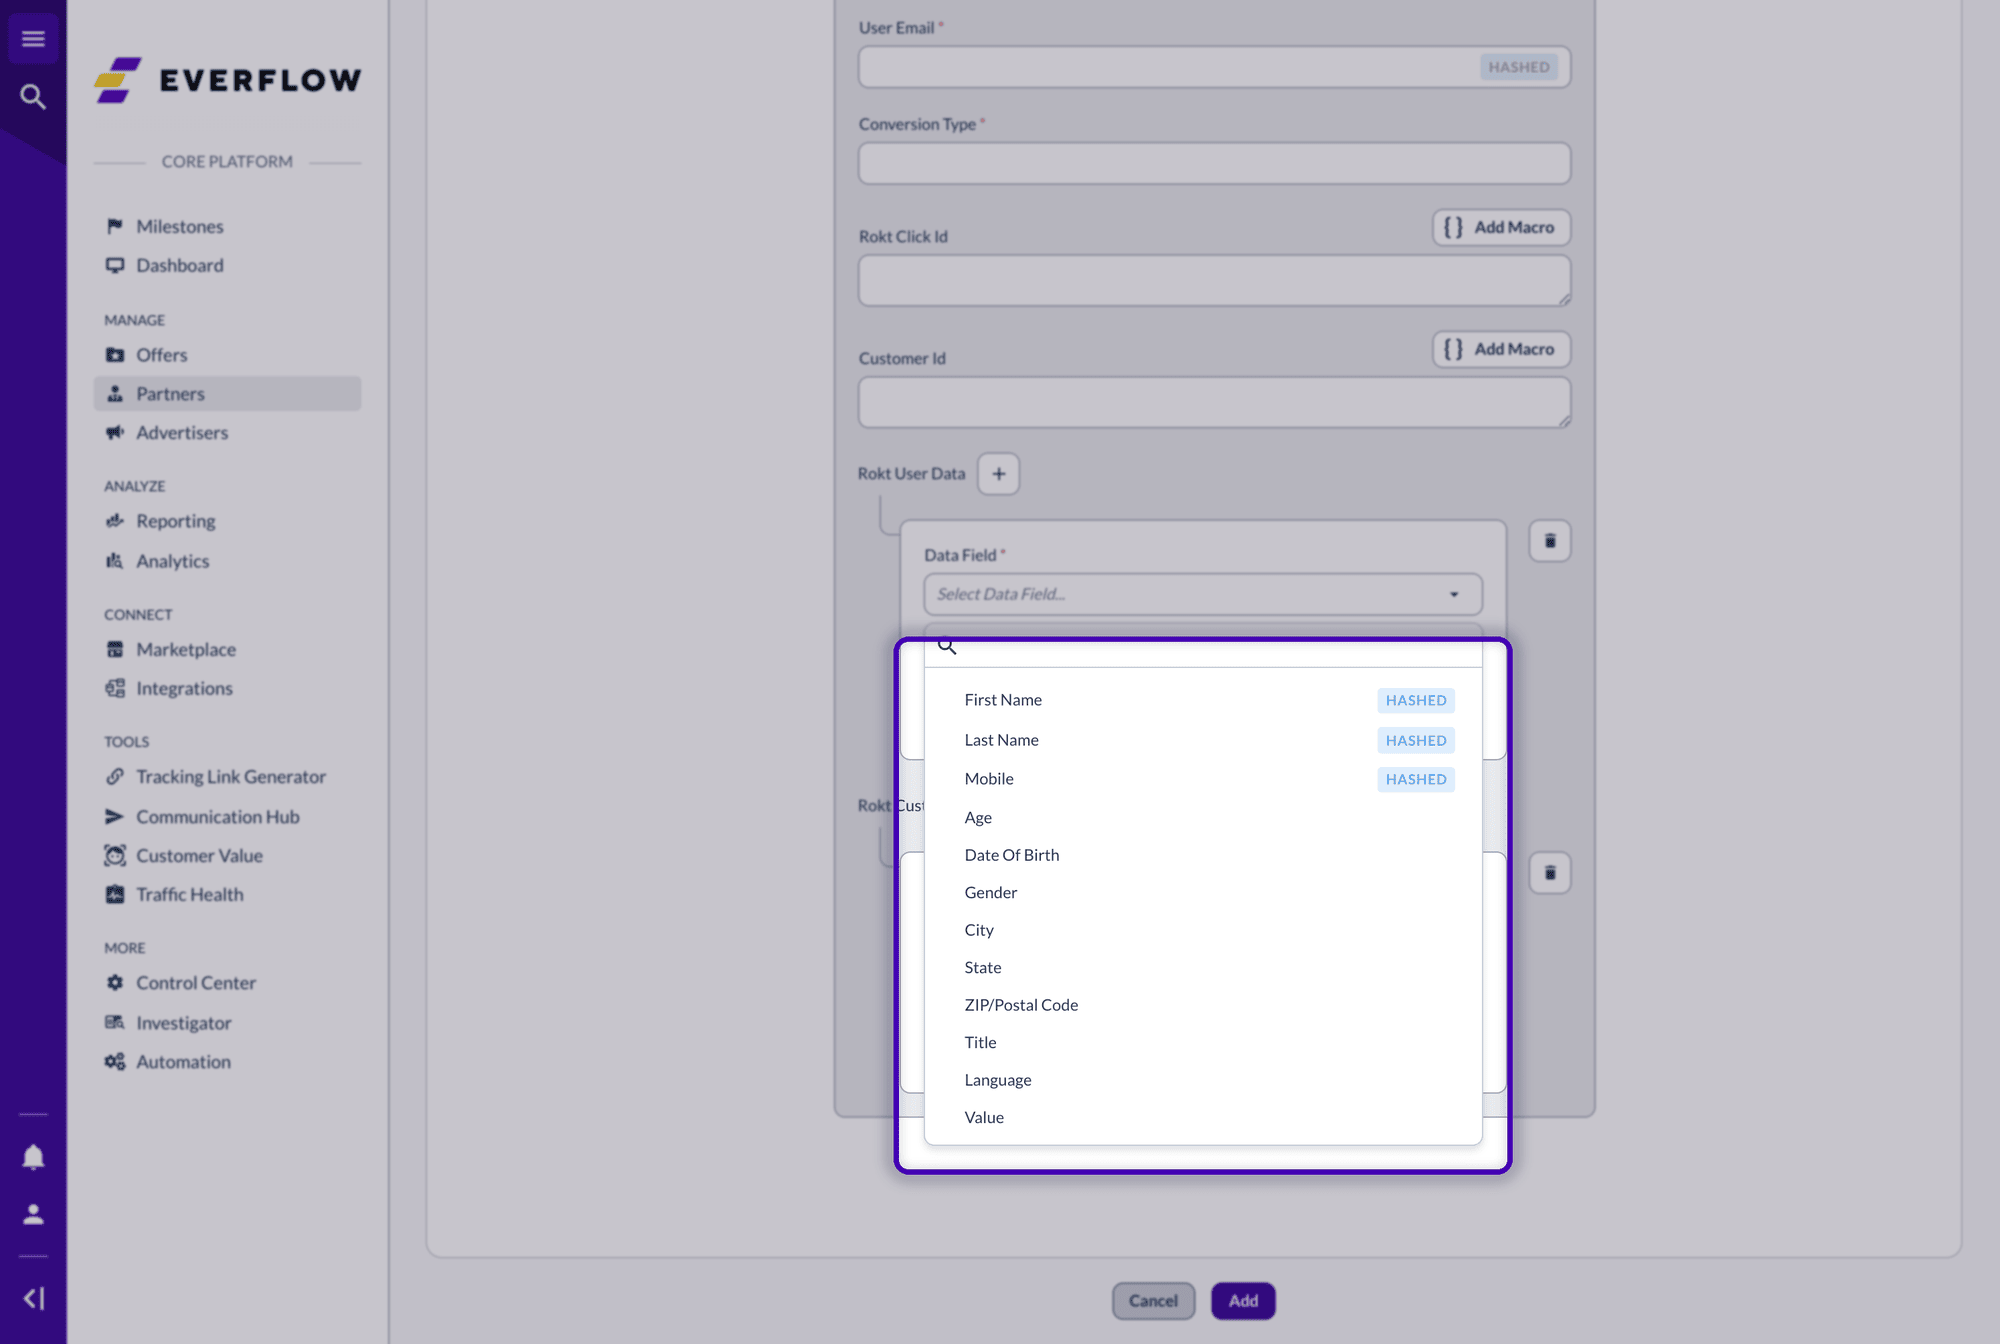Choose Date Of Birth option
Viewport: 2000px width, 1344px height.
click(x=1203, y=855)
